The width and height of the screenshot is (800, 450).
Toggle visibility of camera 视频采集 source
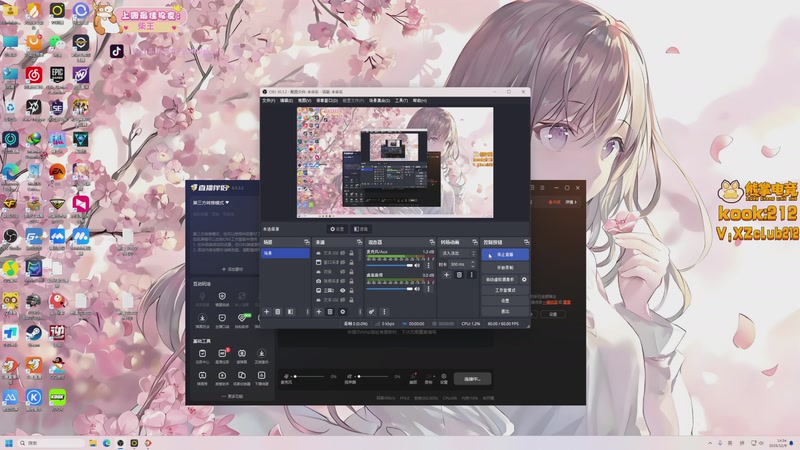[343, 281]
